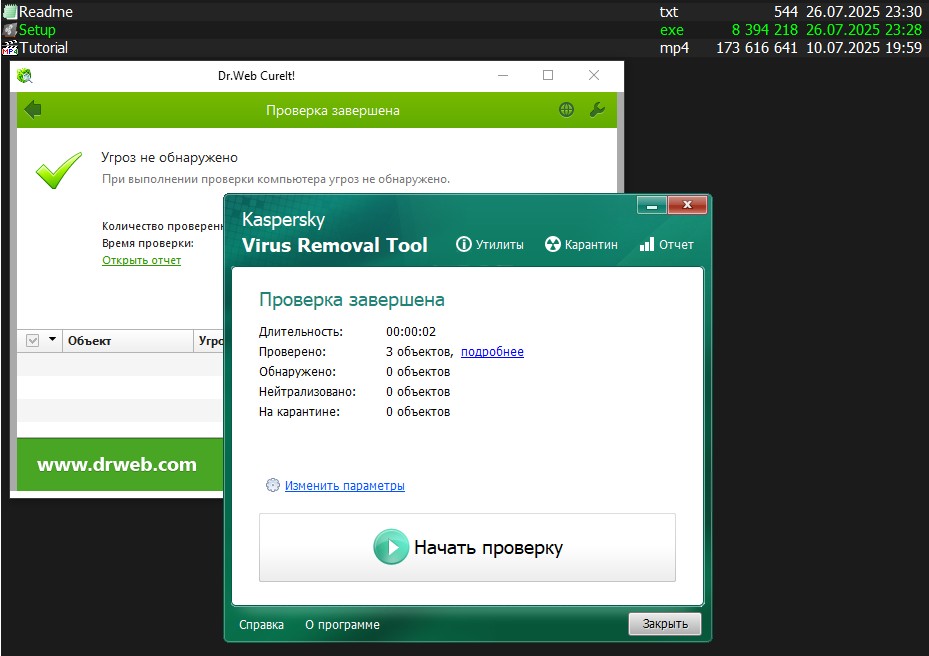This screenshot has height=656, width=929.
Task: Toggle the select-all checkbox in Dr.Web table
Action: pos(33,341)
